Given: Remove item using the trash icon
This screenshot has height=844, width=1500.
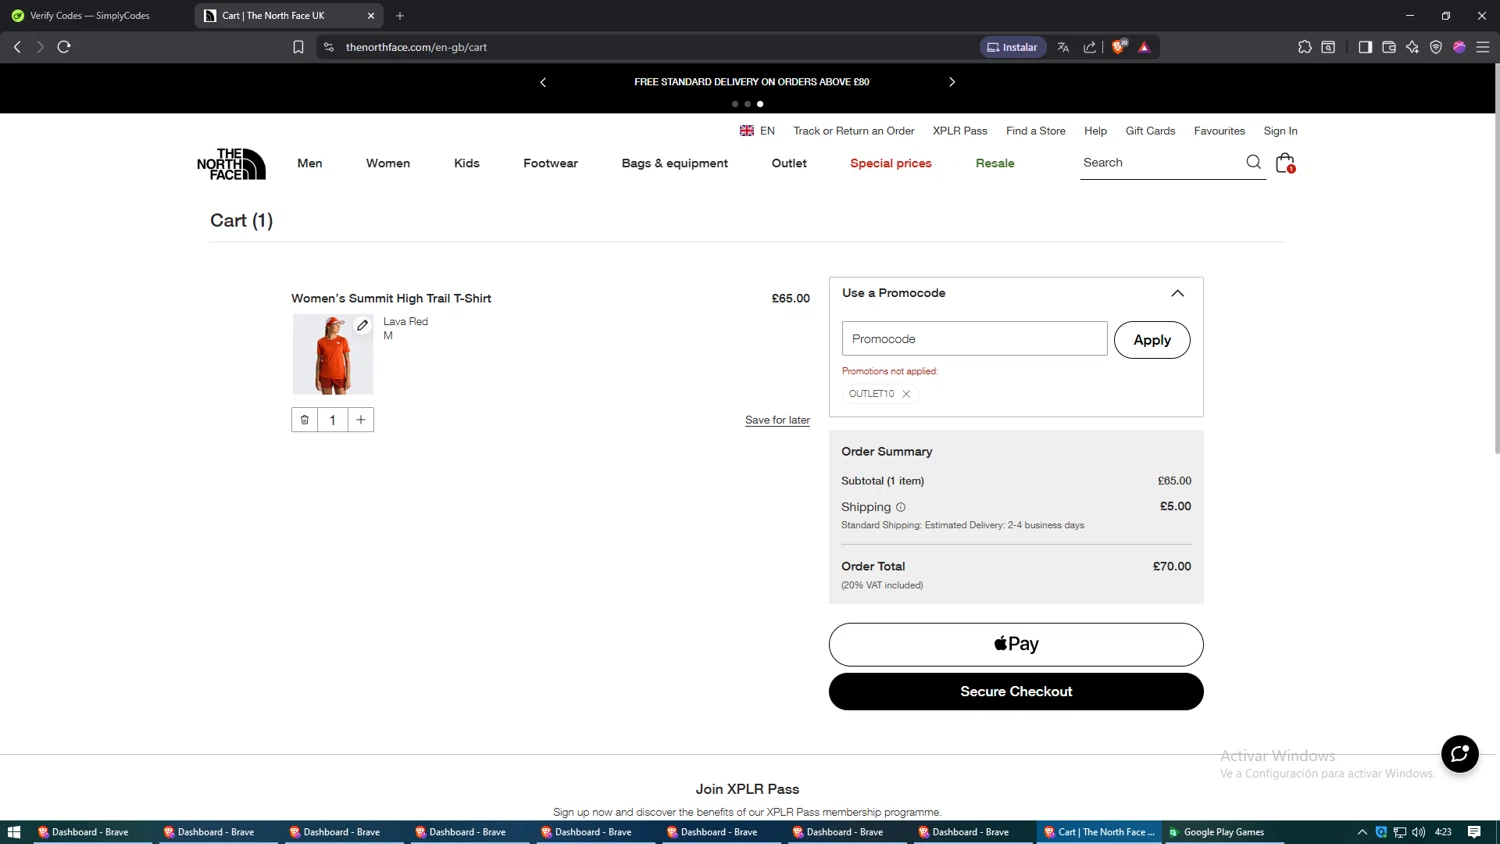Looking at the screenshot, I should (305, 420).
